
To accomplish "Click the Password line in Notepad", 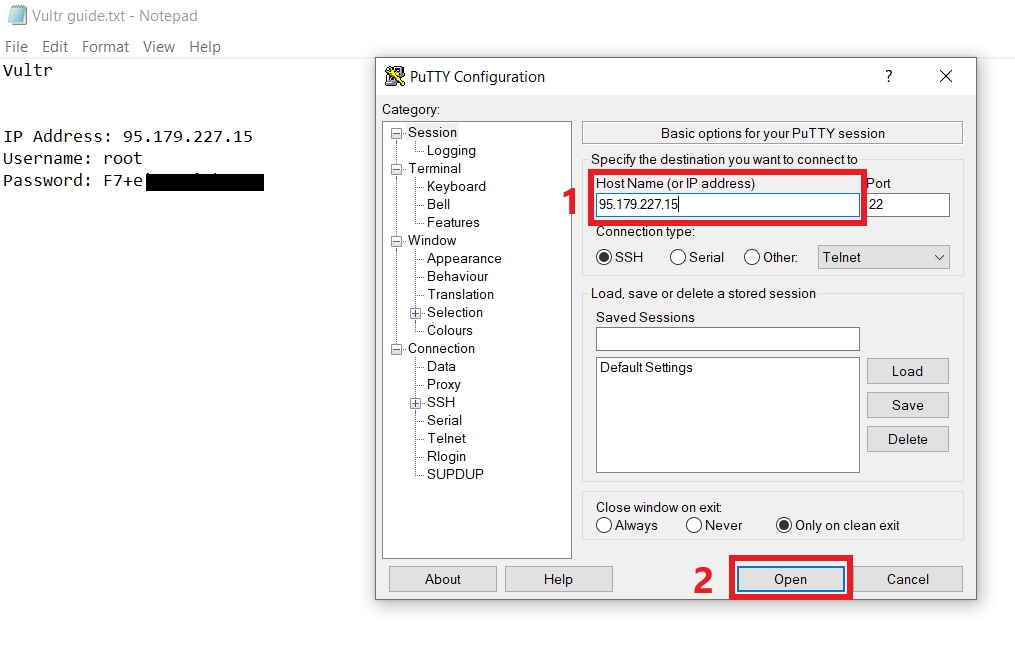I will pyautogui.click(x=133, y=181).
